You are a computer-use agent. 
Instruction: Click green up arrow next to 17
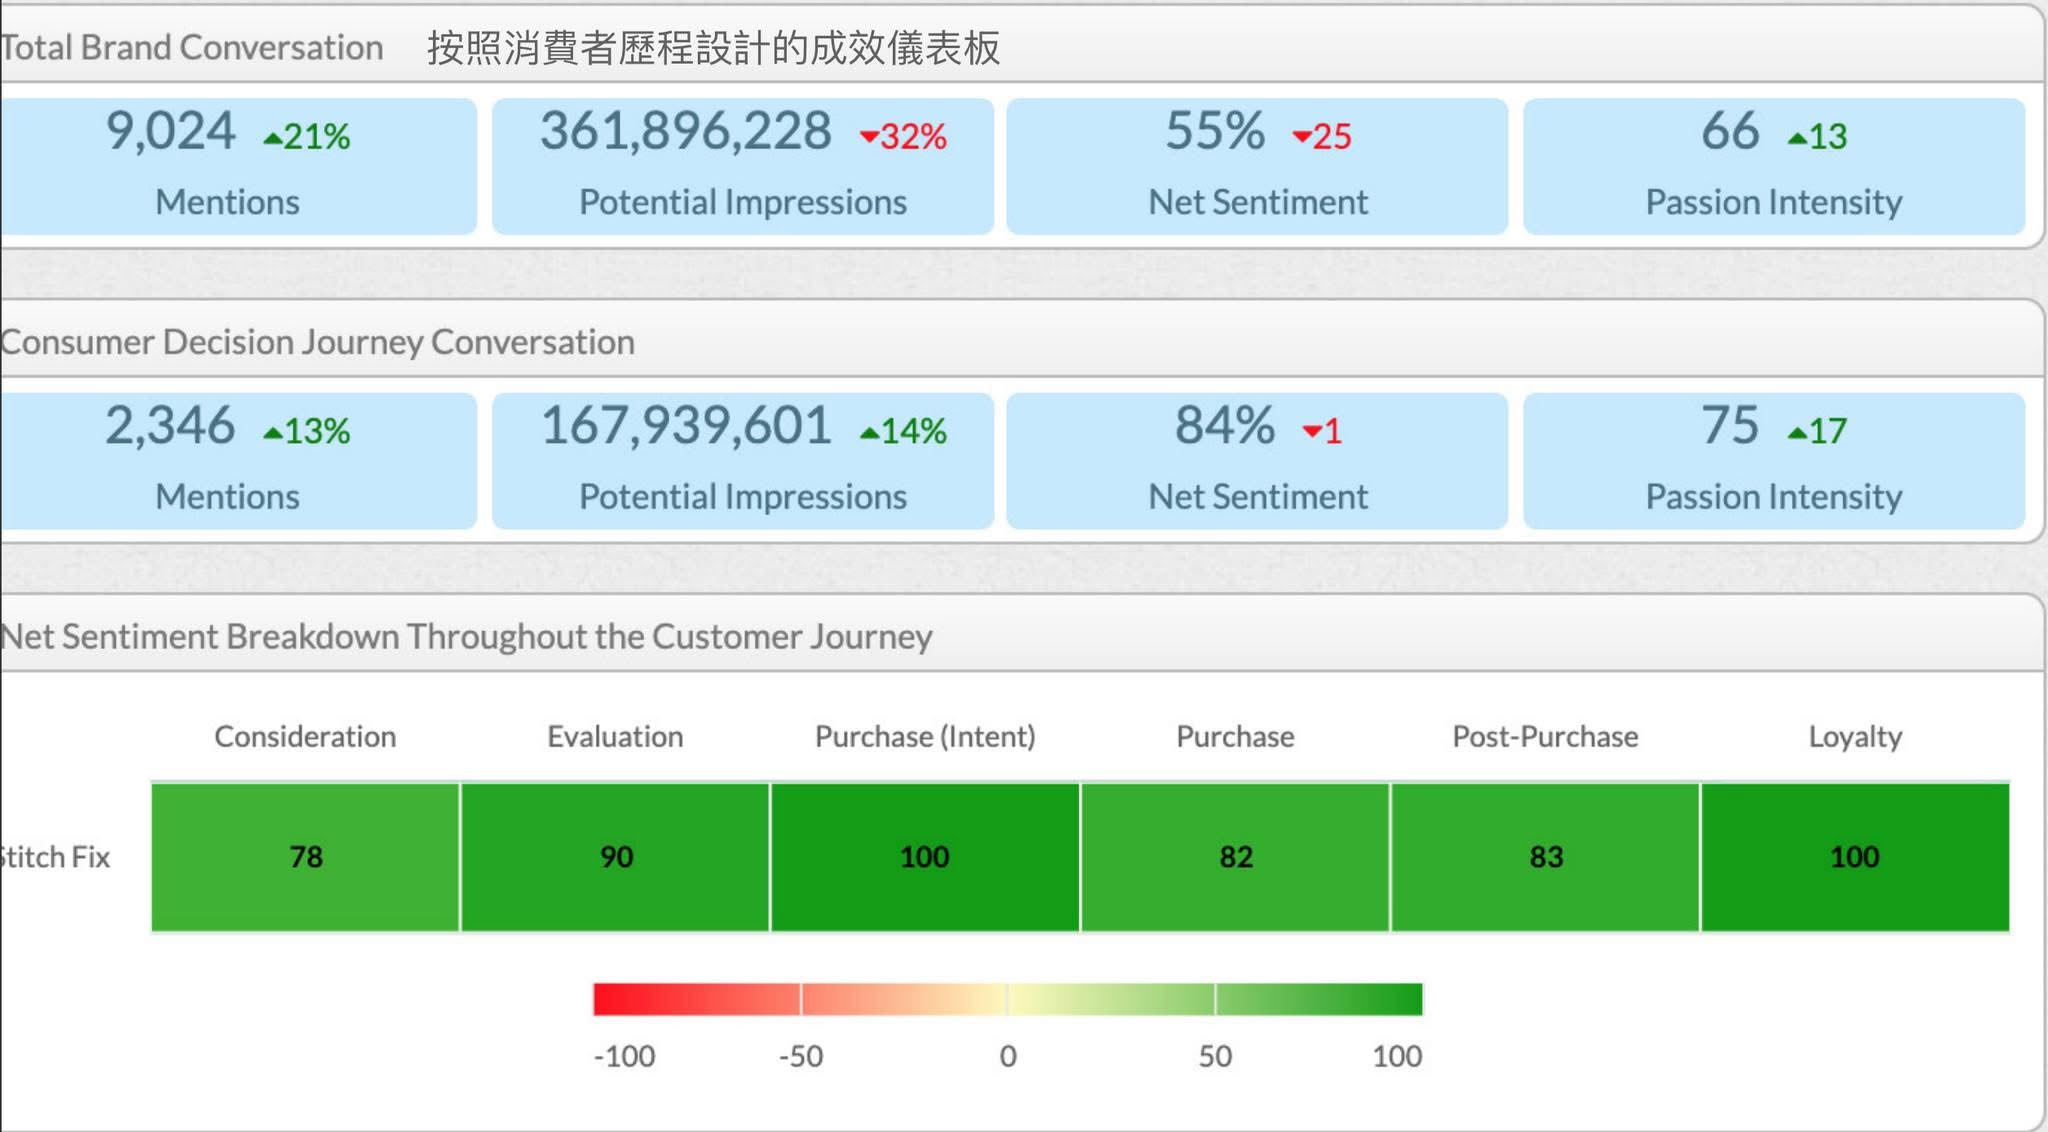point(1797,434)
